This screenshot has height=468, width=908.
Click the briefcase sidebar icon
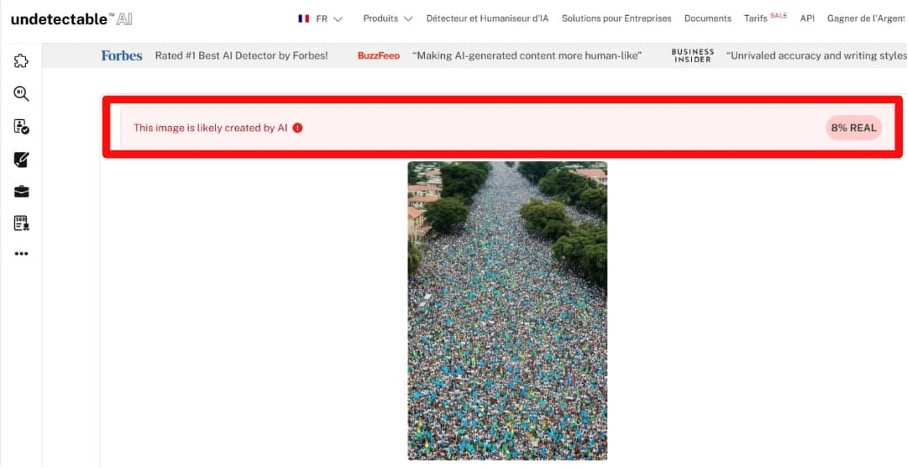tap(21, 192)
